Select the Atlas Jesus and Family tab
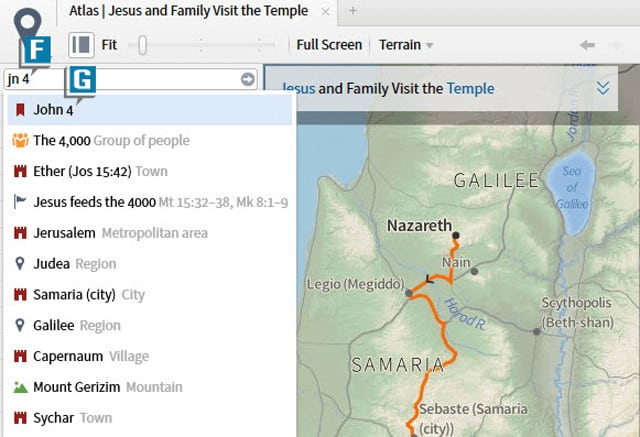Viewport: 640px width, 437px height. coord(190,12)
